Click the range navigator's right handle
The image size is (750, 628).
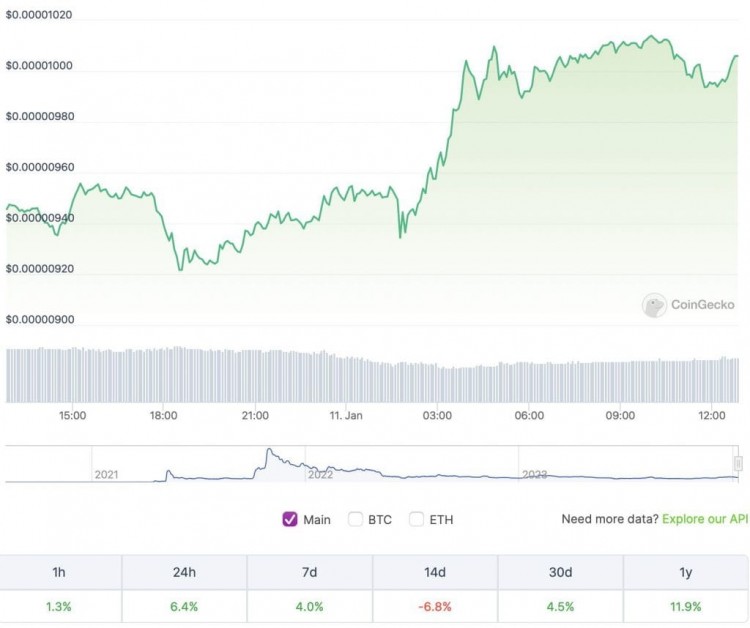738,463
